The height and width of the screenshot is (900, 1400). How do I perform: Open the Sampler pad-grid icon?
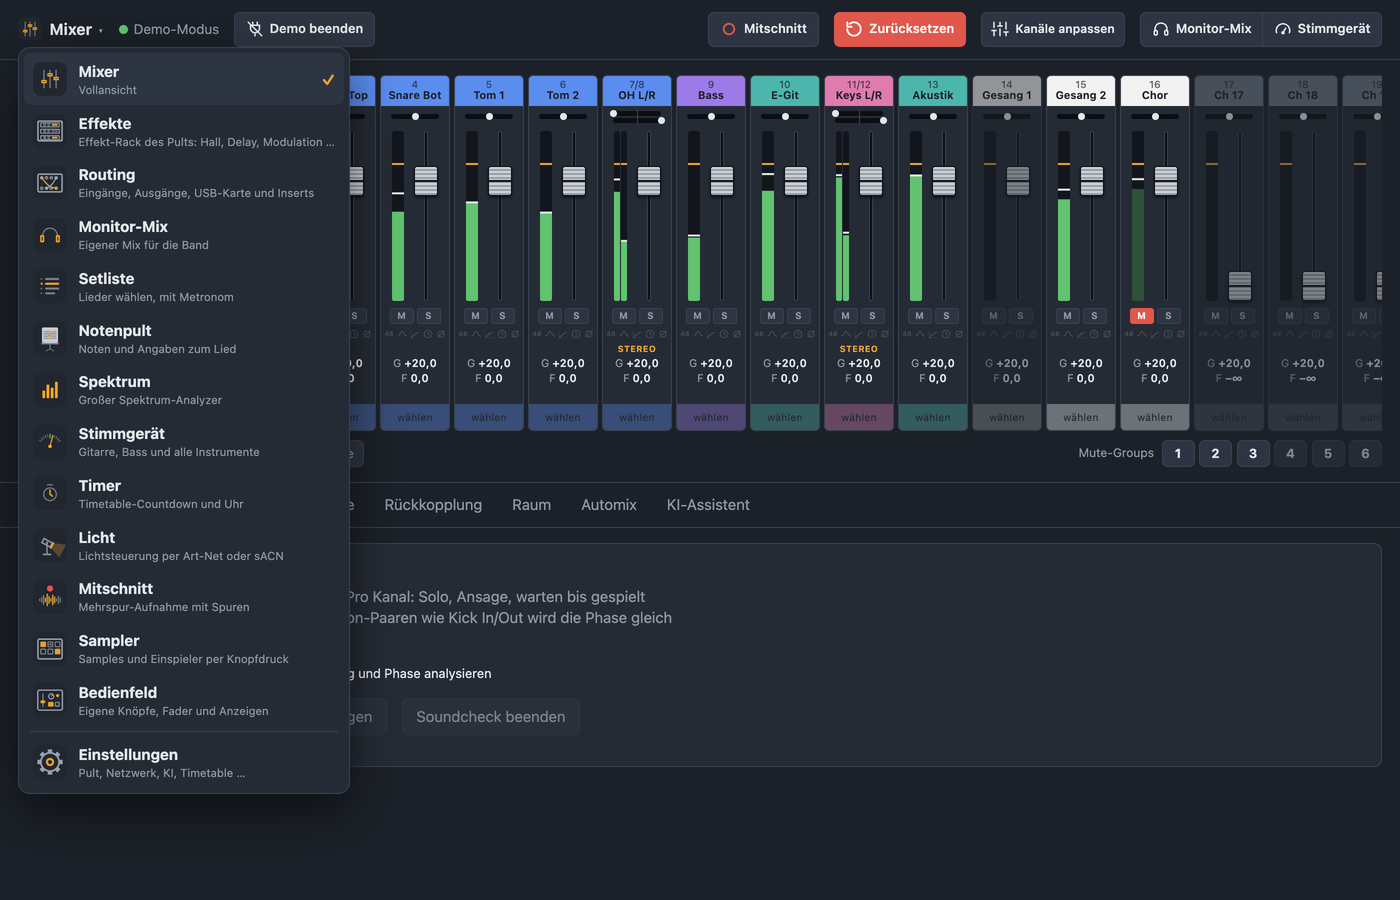tap(50, 648)
